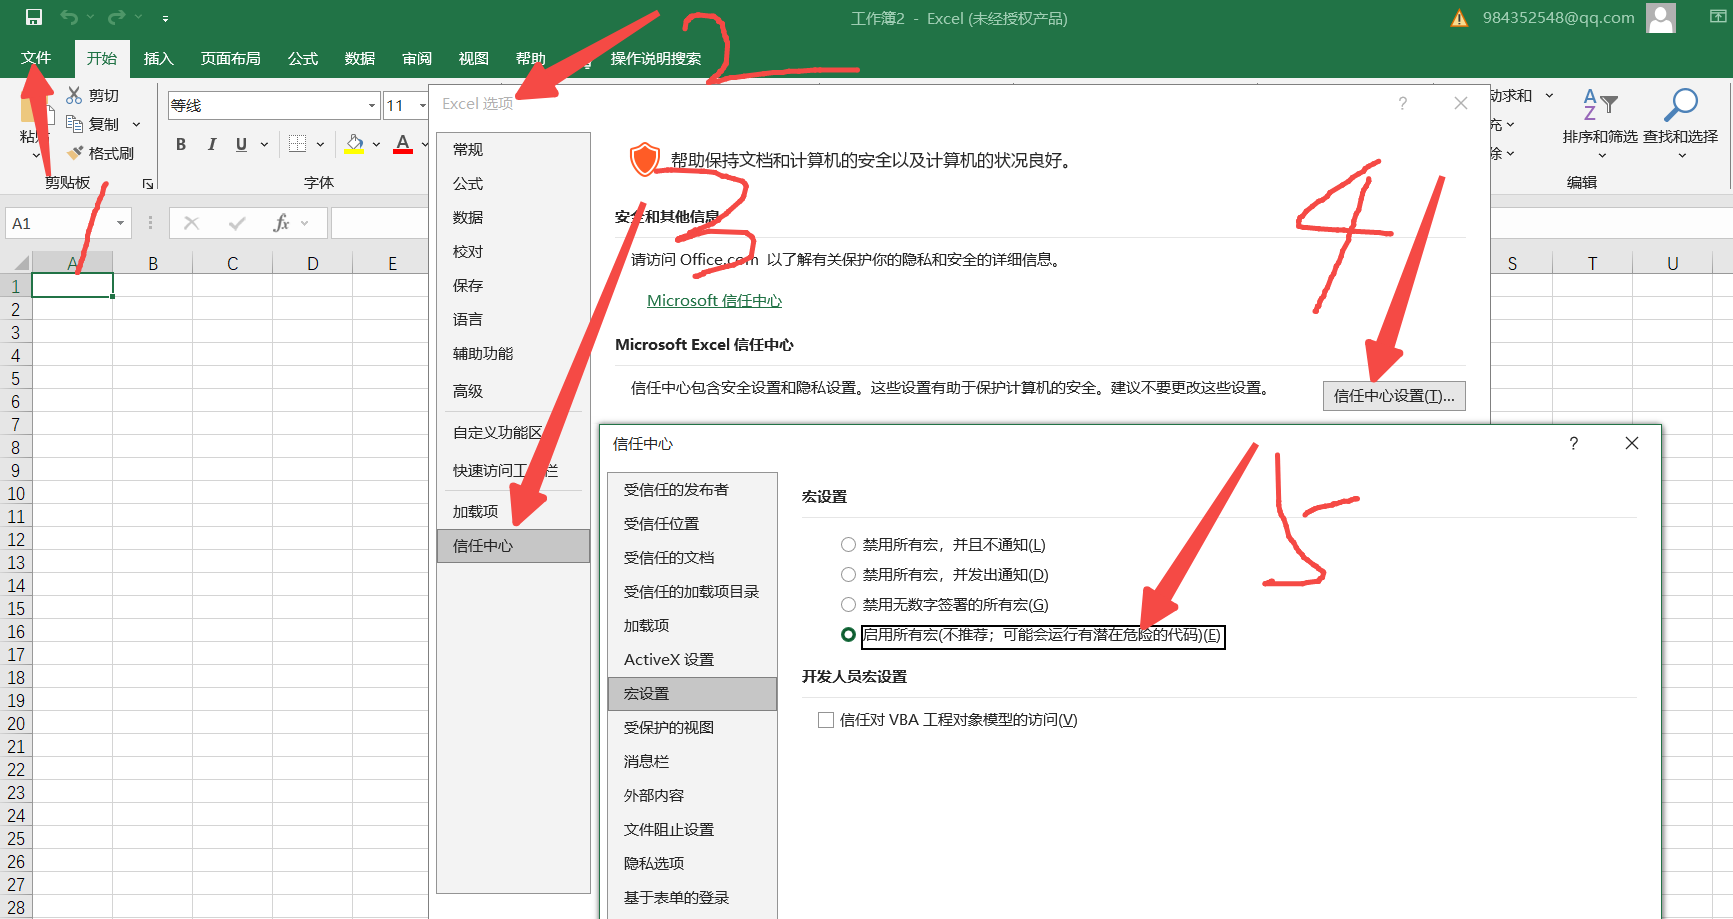Open Protected View category

(692, 728)
